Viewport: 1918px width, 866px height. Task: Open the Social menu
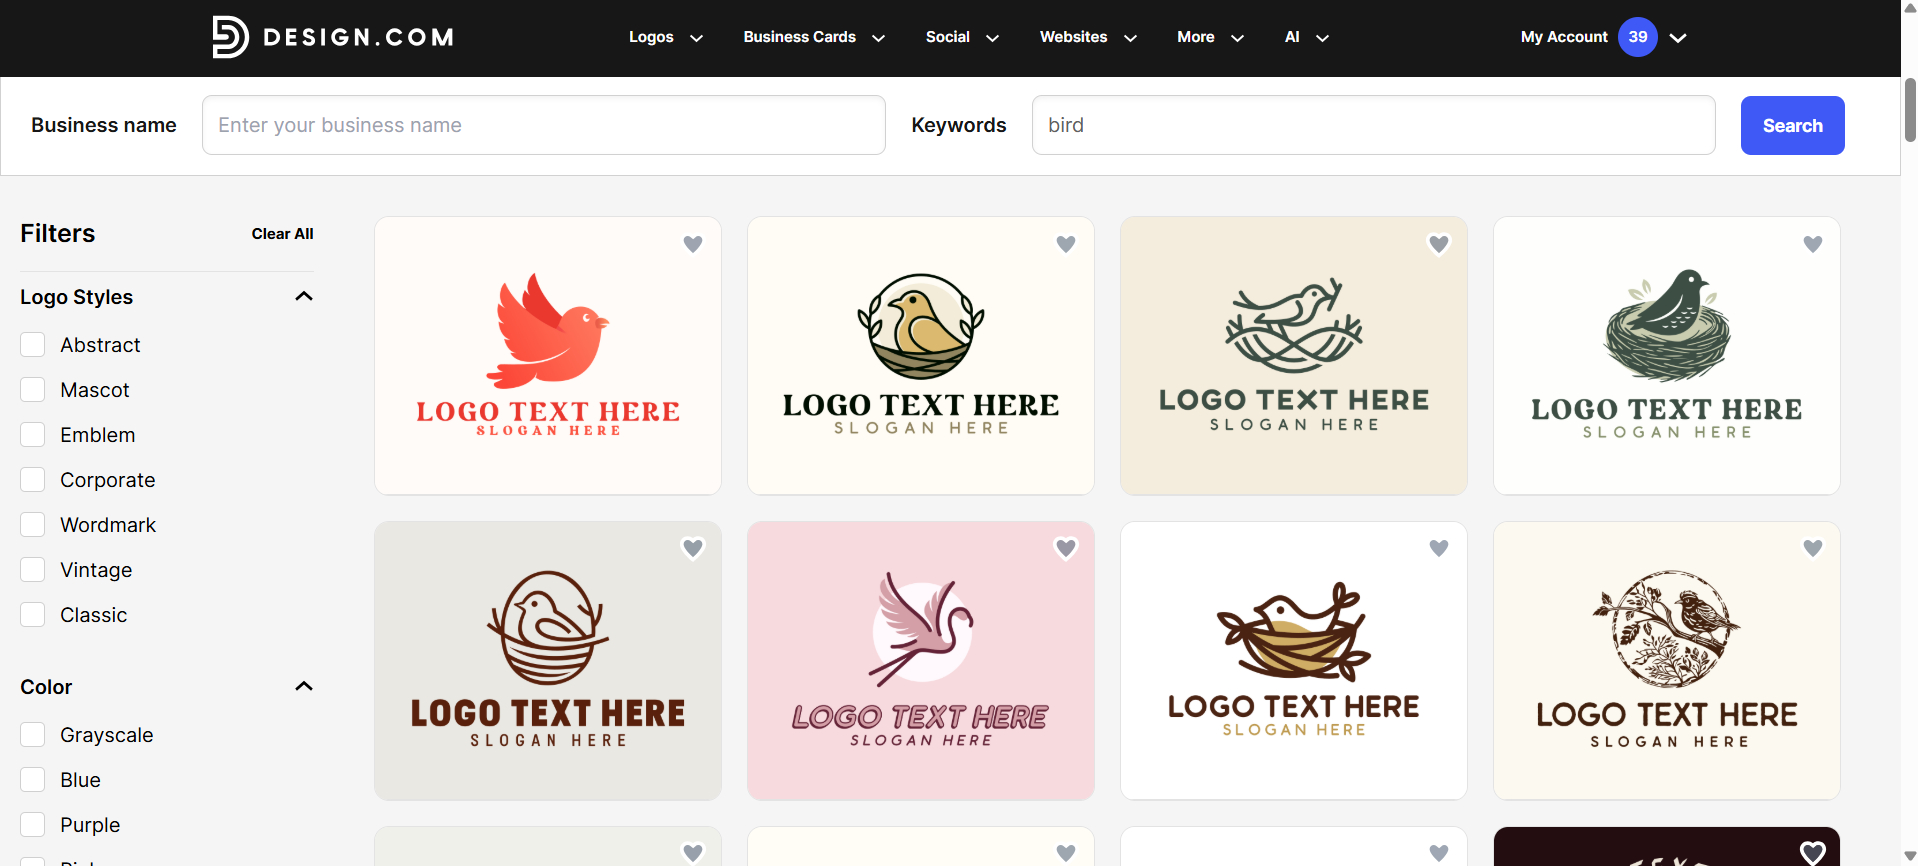[948, 37]
